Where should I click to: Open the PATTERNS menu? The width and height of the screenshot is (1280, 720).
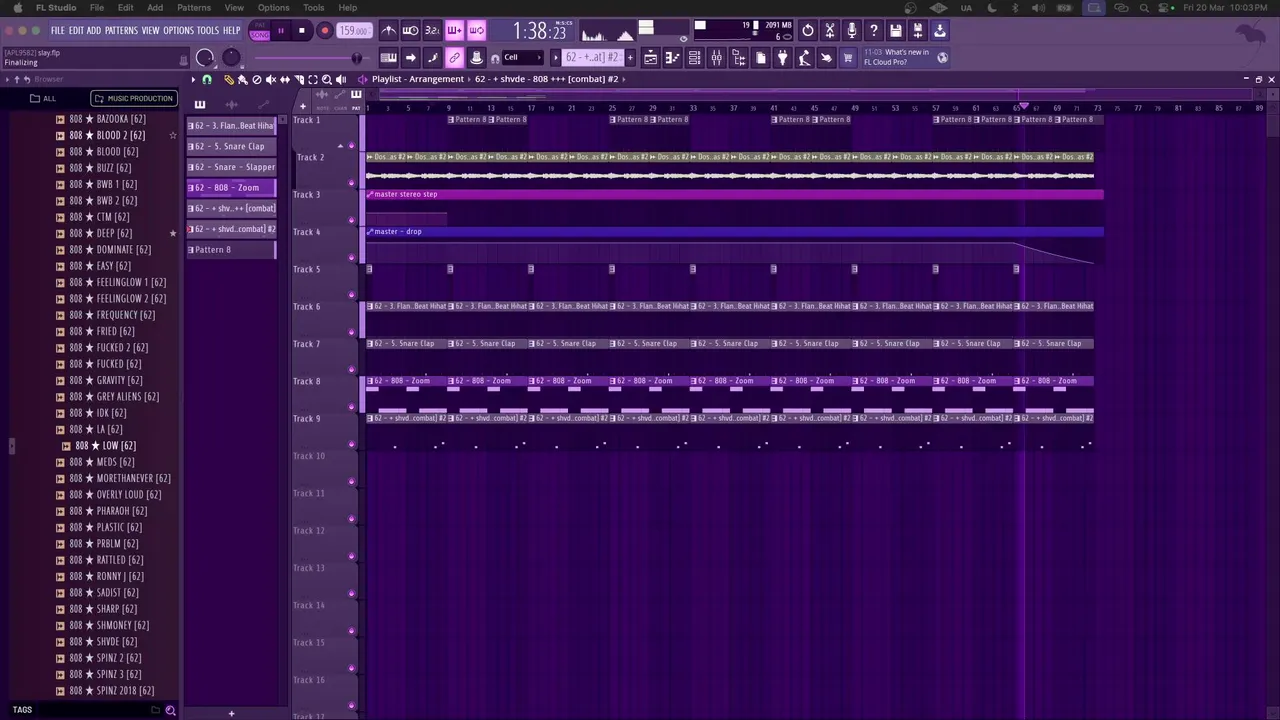click(x=121, y=31)
